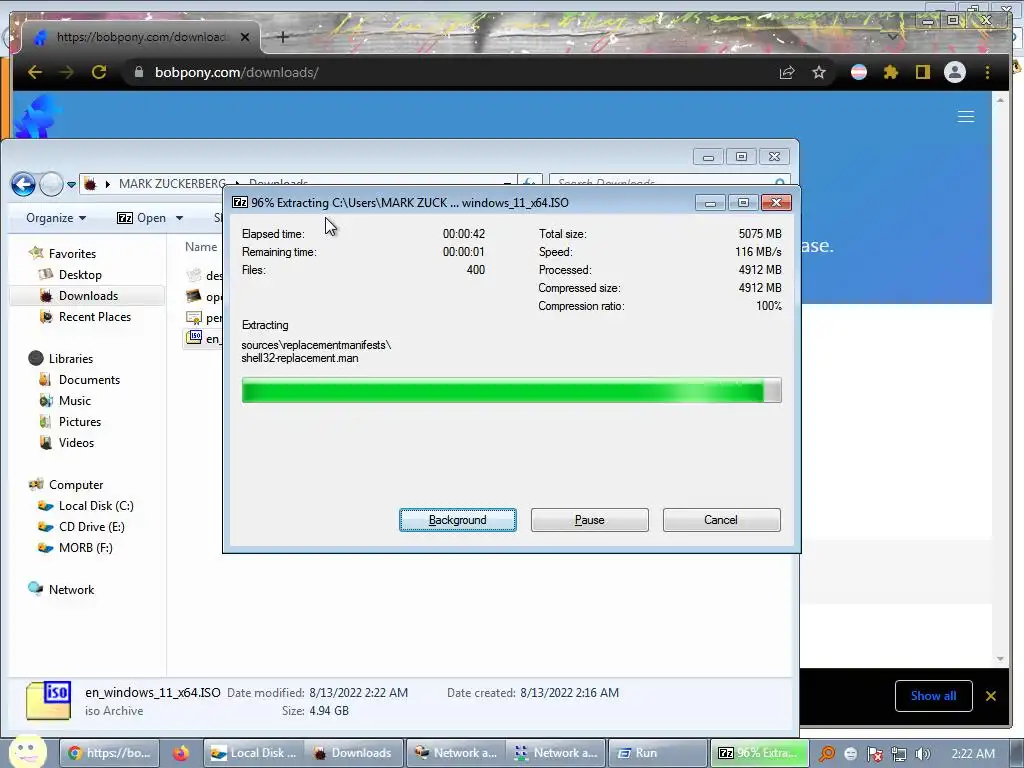Open Chrome three-dot menu
This screenshot has height=768, width=1024.
[x=987, y=72]
